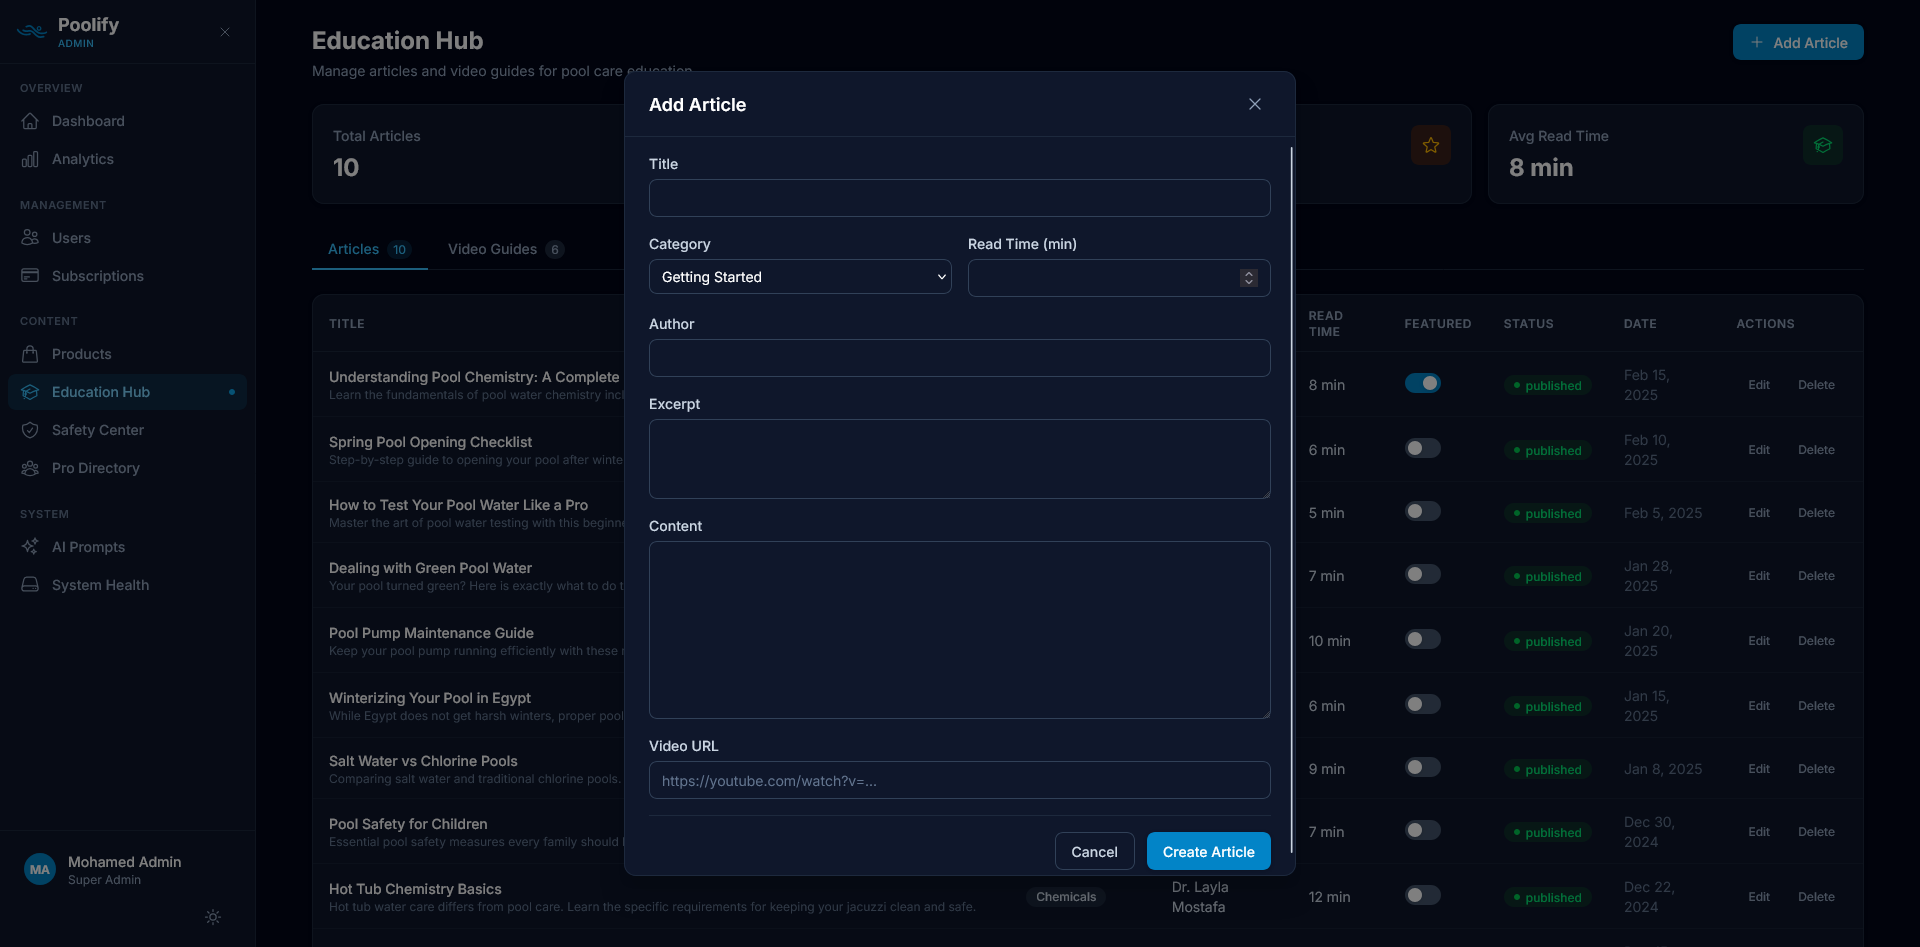Open the Analytics bar chart icon

point(30,159)
